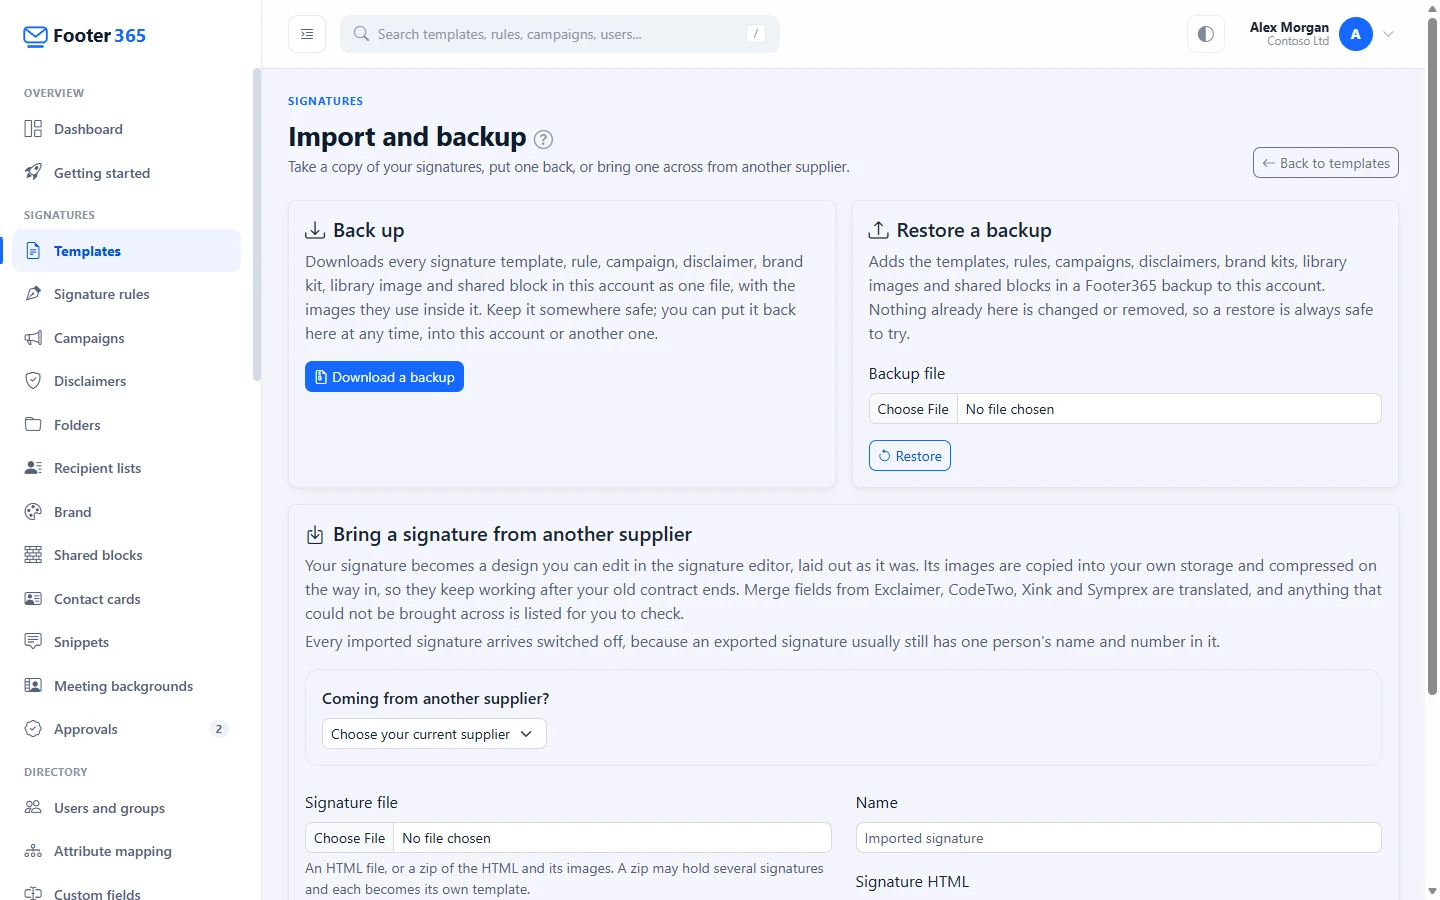Image resolution: width=1440 pixels, height=900 pixels.
Task: Click the main page vertical scrollbar
Action: (x=1432, y=355)
